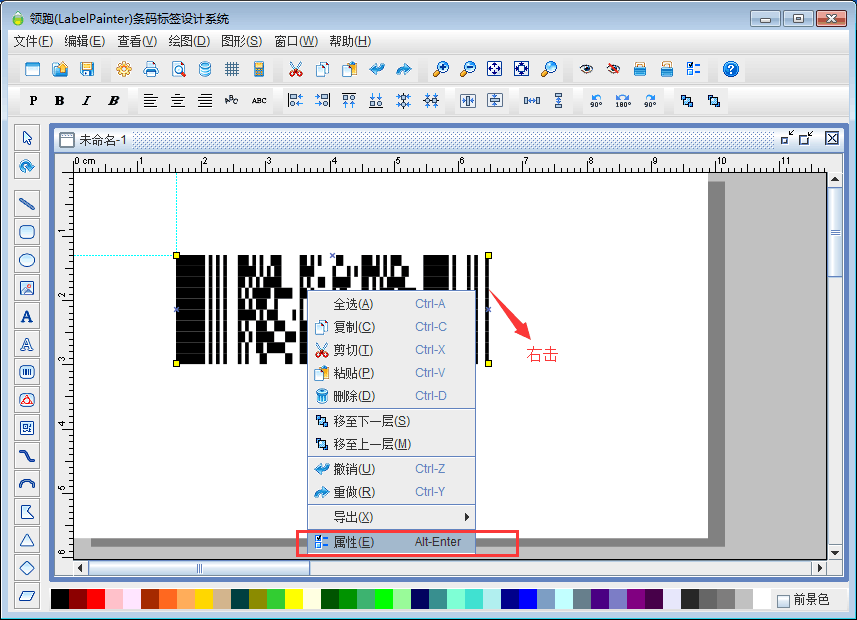
Task: Choose 复制(C) copy in context menu
Action: click(x=391, y=327)
